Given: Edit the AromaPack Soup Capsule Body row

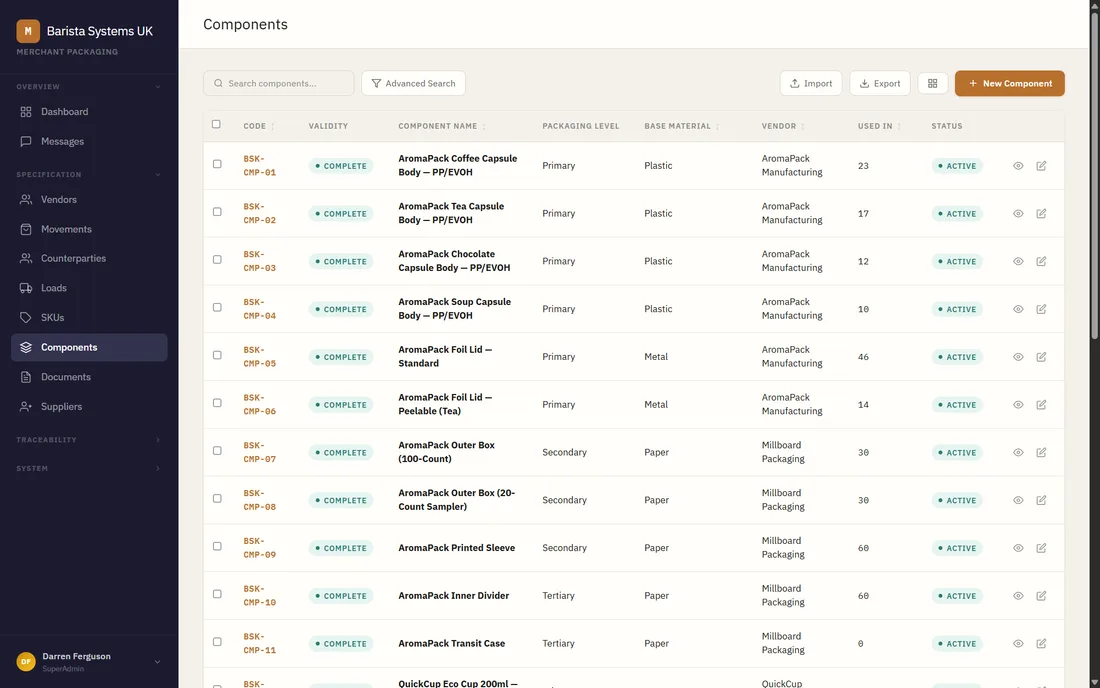Looking at the screenshot, I should point(1041,309).
